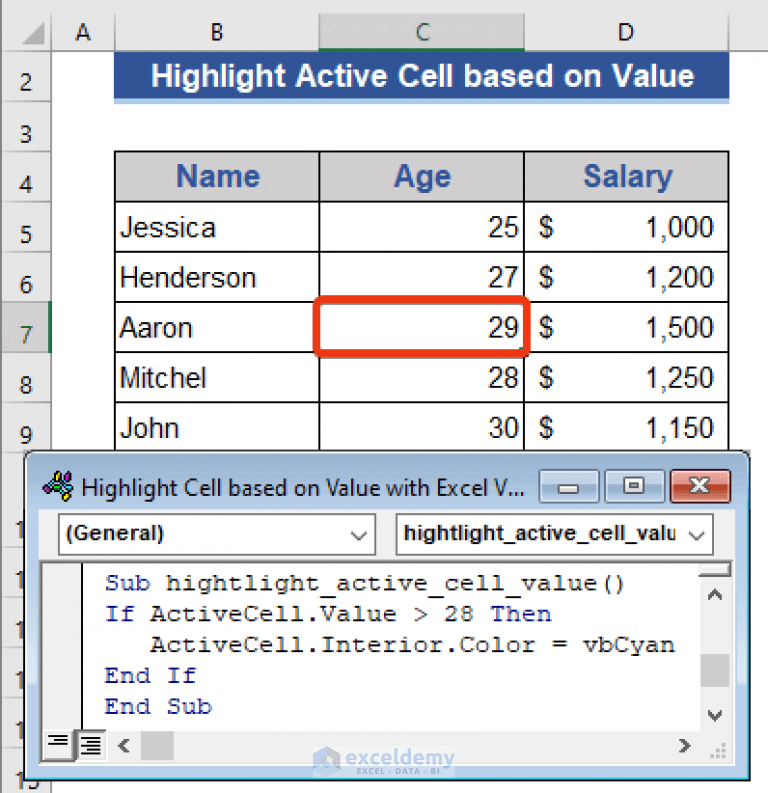Select row 2 header
This screenshot has height=793, width=768.
click(26, 77)
